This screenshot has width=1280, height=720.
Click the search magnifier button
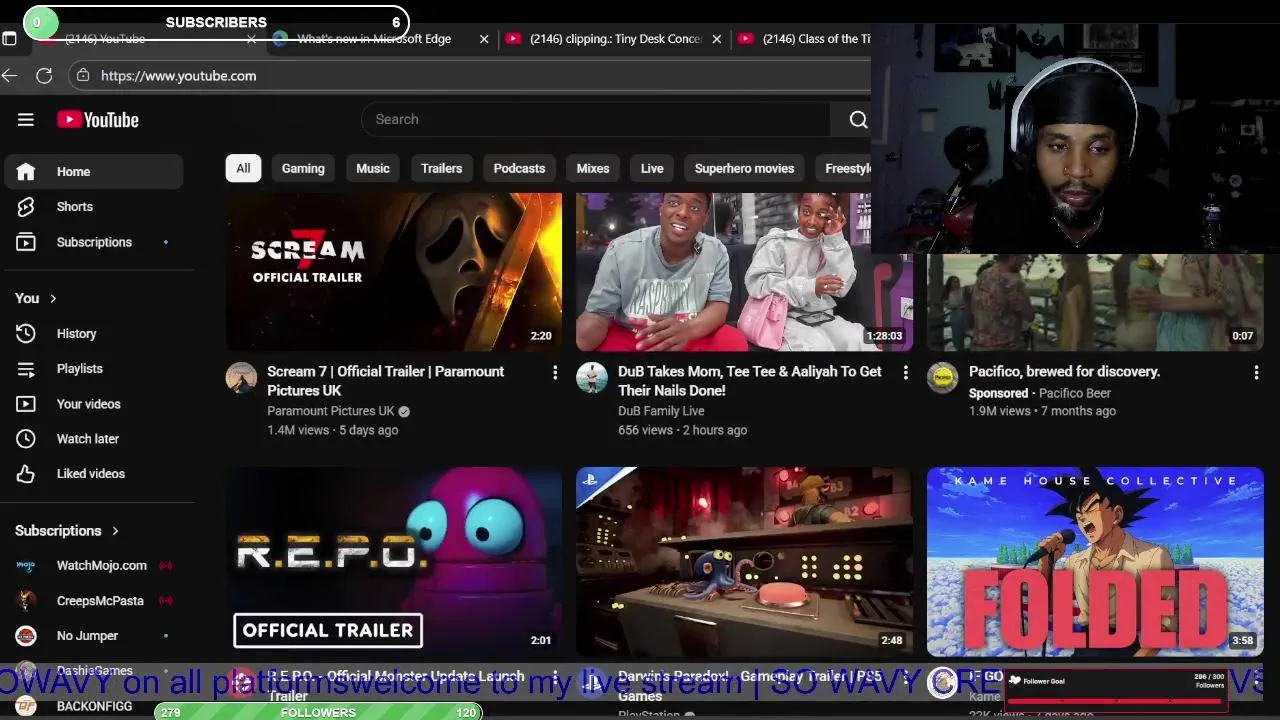[x=858, y=119]
